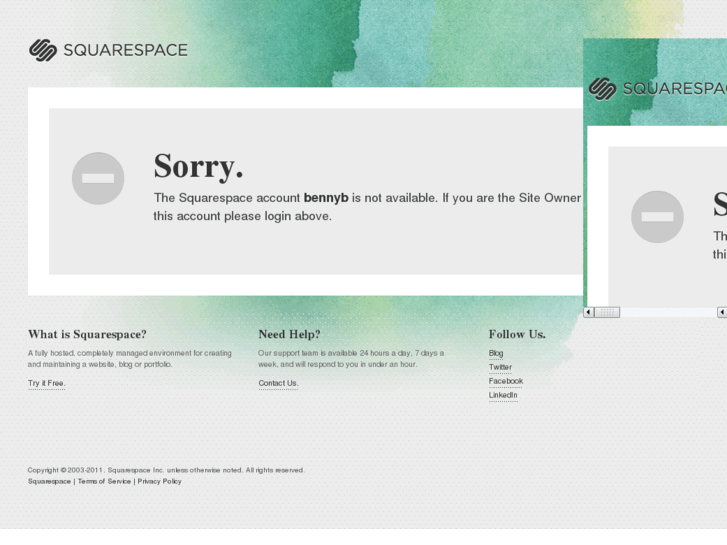The height and width of the screenshot is (545, 727).
Task: Open the Privacy Policy link
Action: point(159,481)
